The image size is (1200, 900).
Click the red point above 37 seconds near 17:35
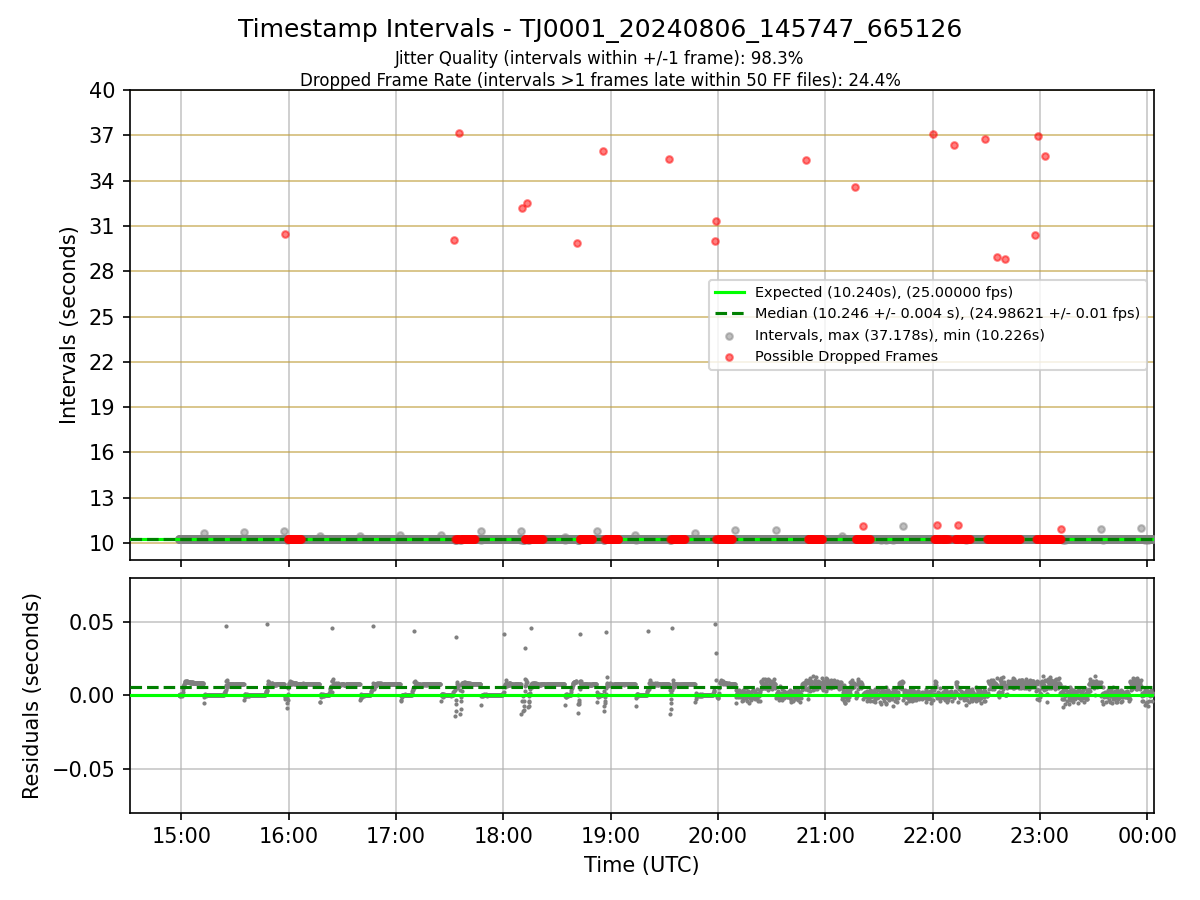coord(459,133)
